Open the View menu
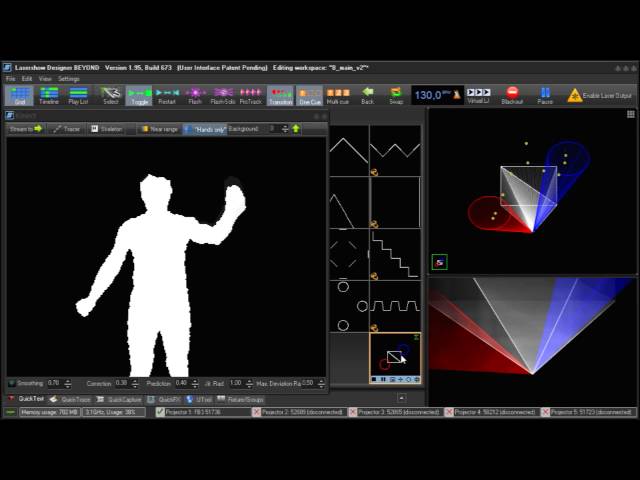 [x=45, y=79]
